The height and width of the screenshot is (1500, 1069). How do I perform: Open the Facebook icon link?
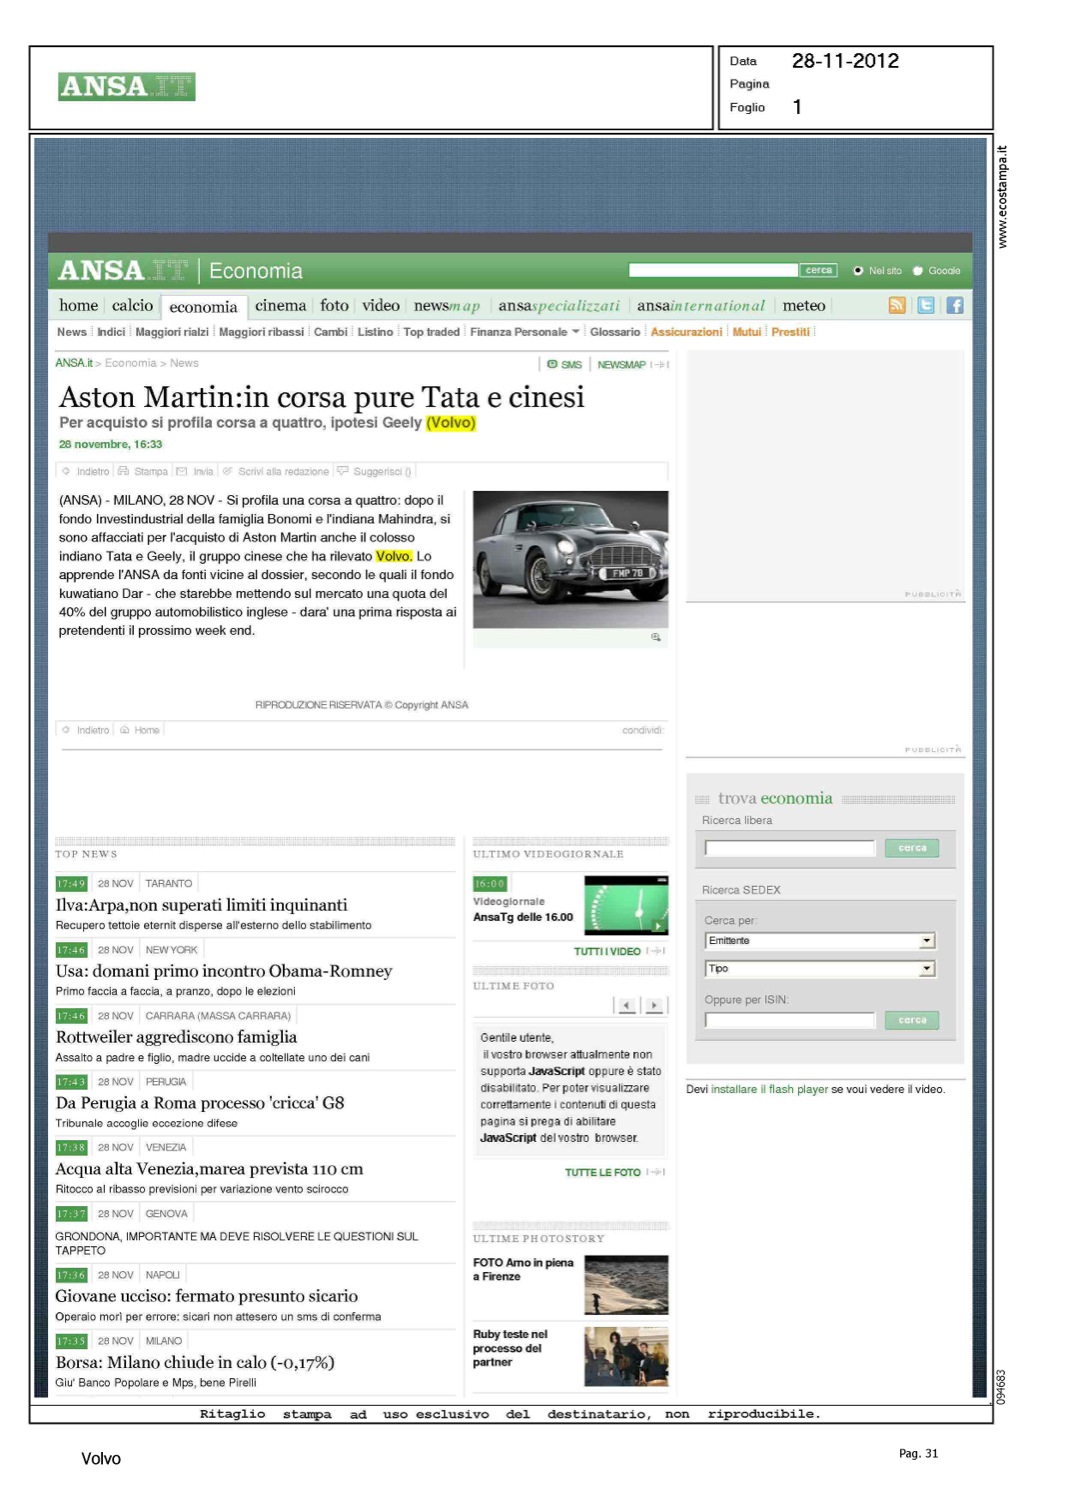(x=955, y=306)
